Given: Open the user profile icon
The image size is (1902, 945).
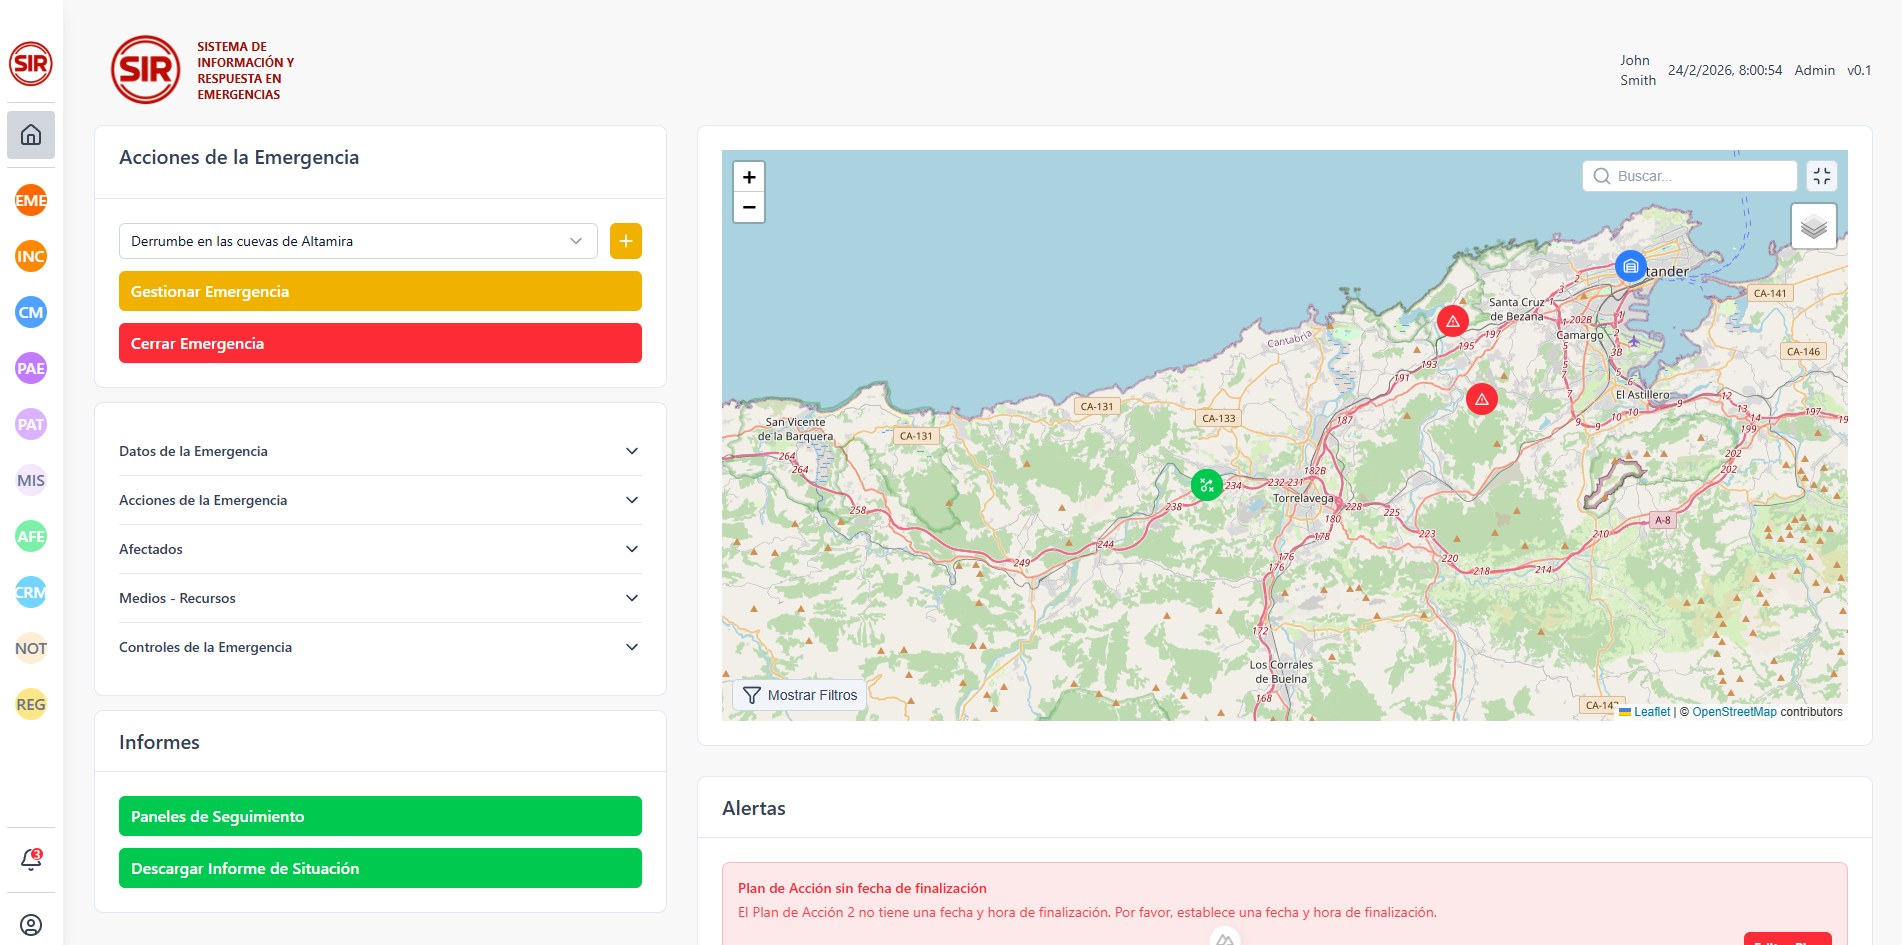Looking at the screenshot, I should point(31,925).
